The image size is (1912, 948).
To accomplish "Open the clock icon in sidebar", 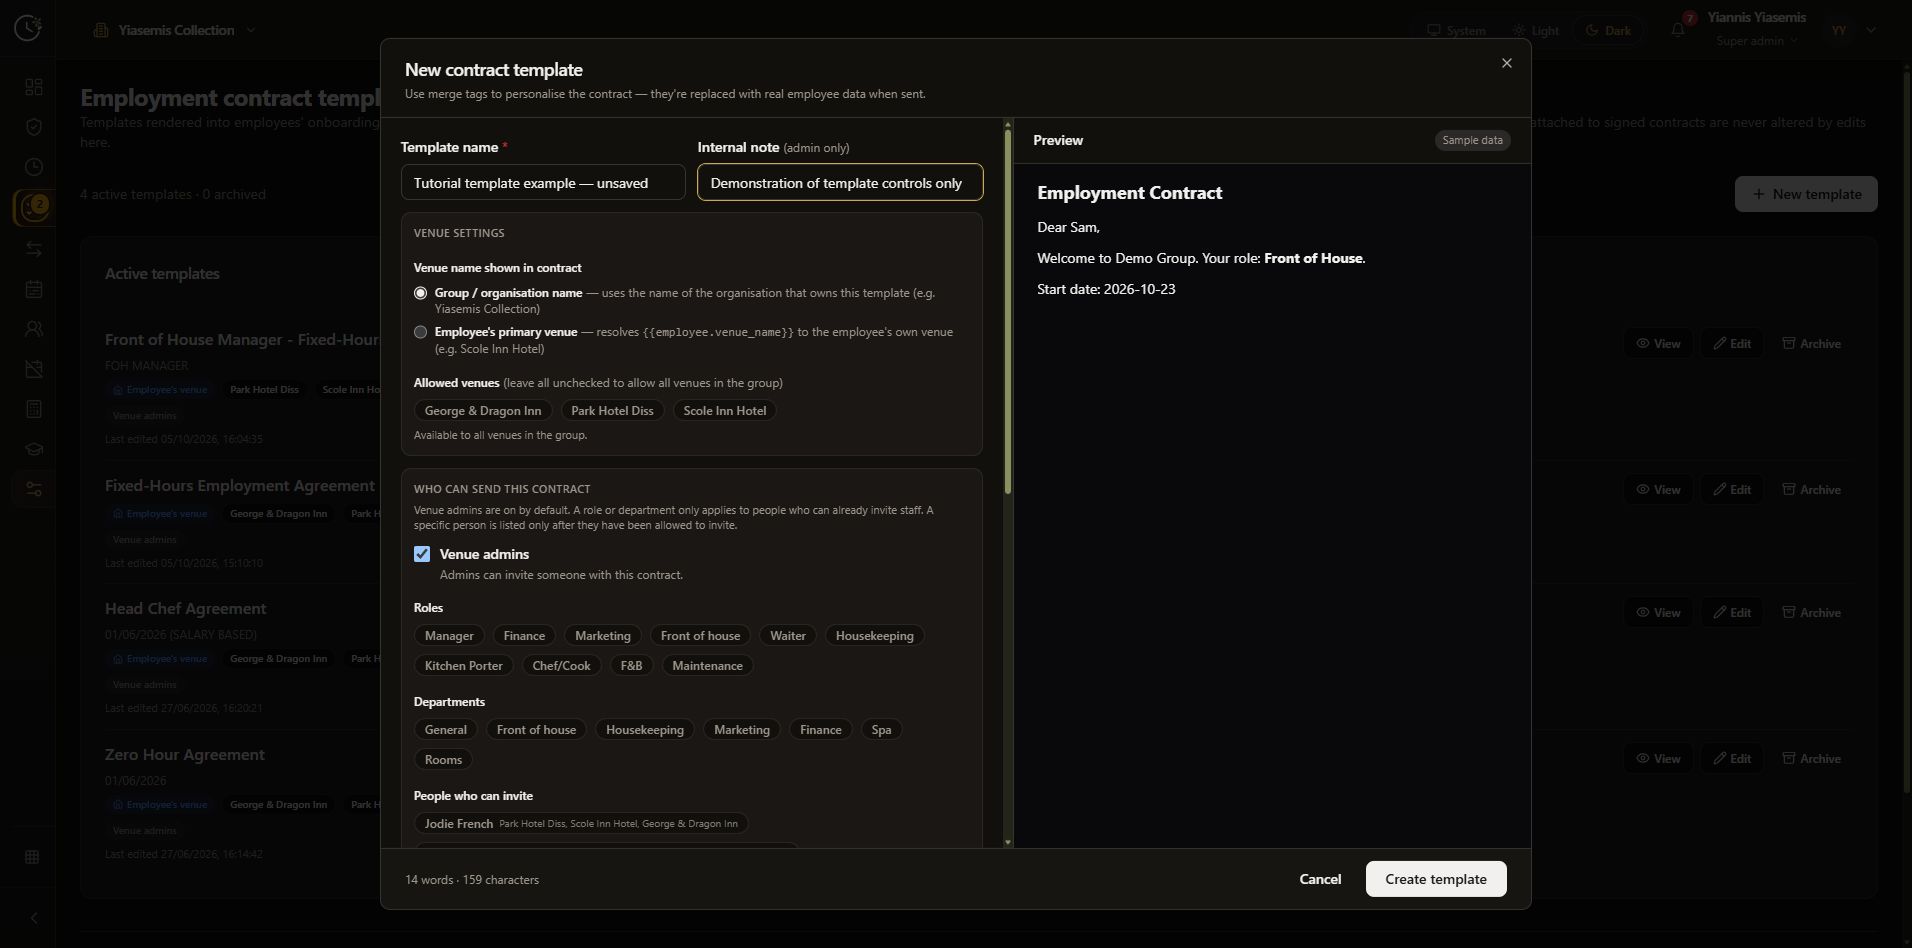I will [34, 167].
